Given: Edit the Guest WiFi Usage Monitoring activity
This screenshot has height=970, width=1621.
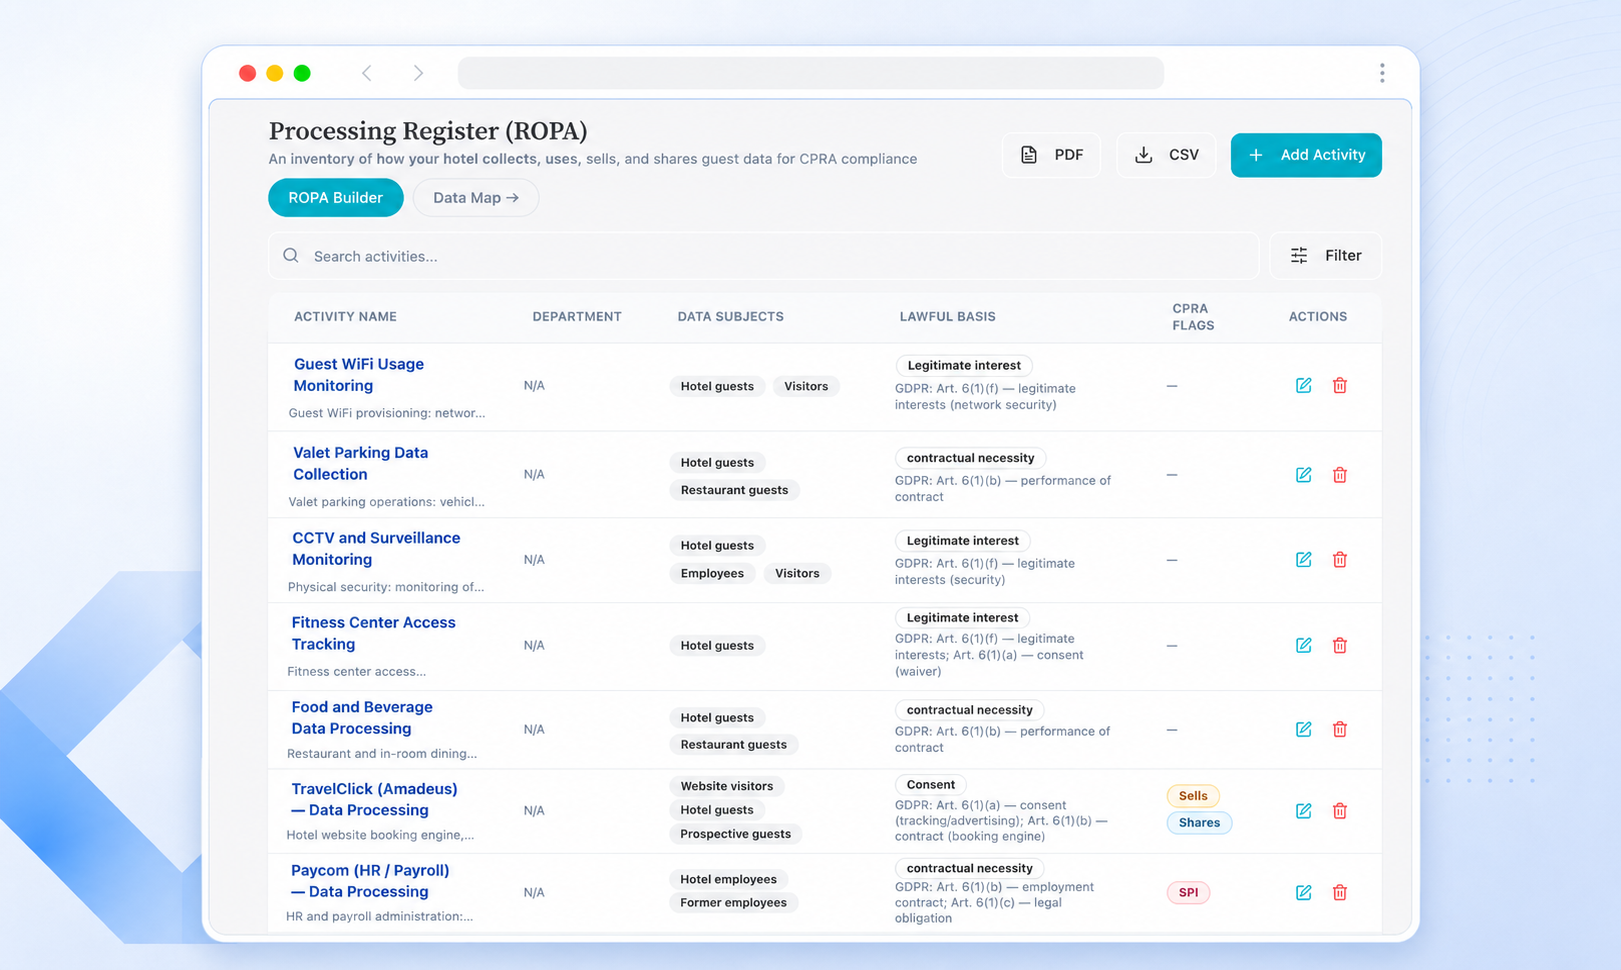Looking at the screenshot, I should coord(1303,385).
